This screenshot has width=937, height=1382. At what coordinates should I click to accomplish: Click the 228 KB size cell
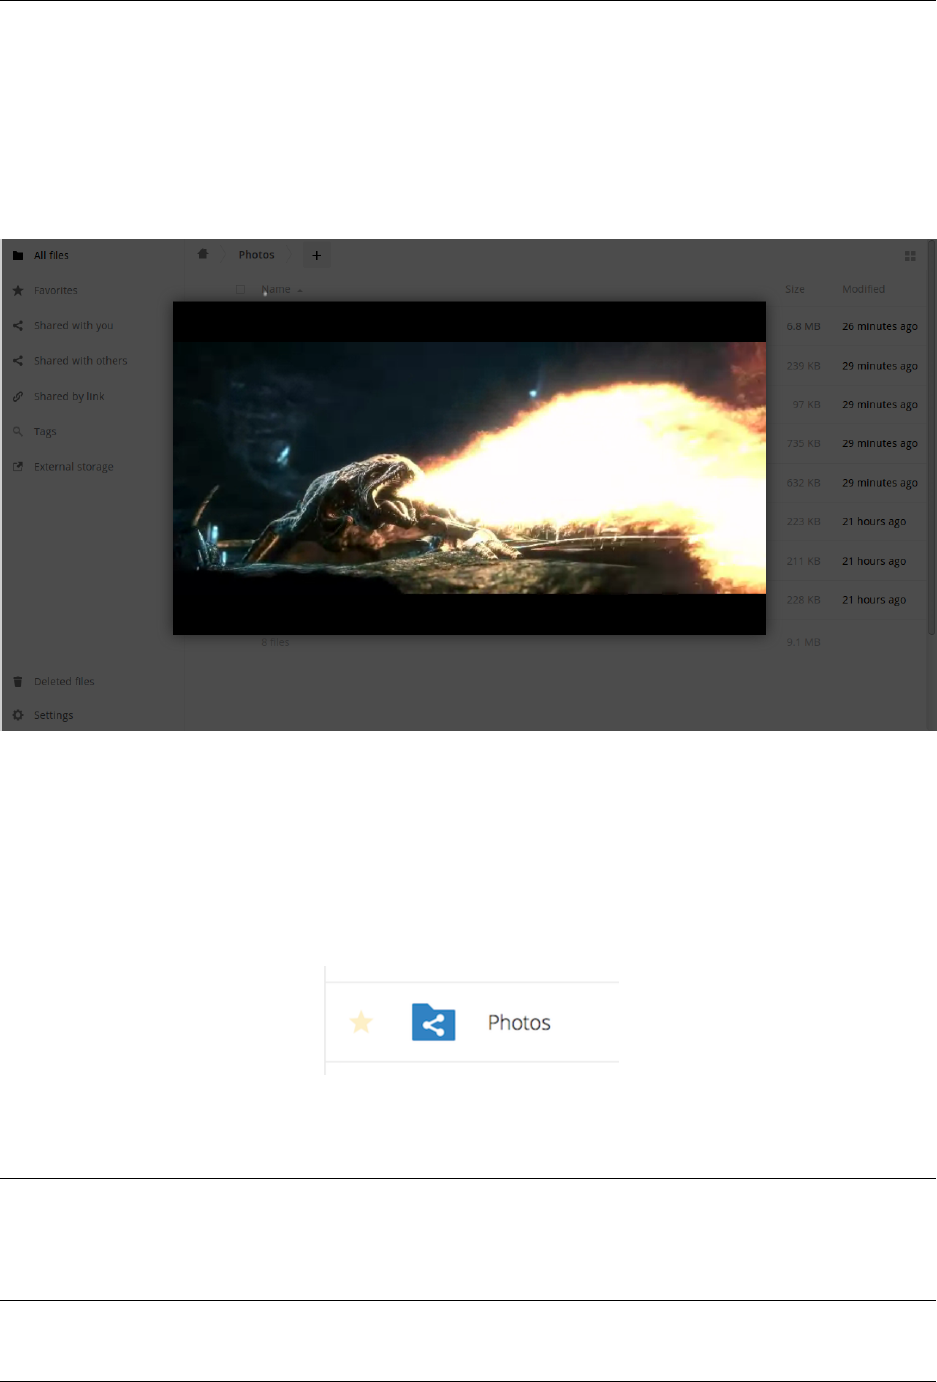click(803, 600)
